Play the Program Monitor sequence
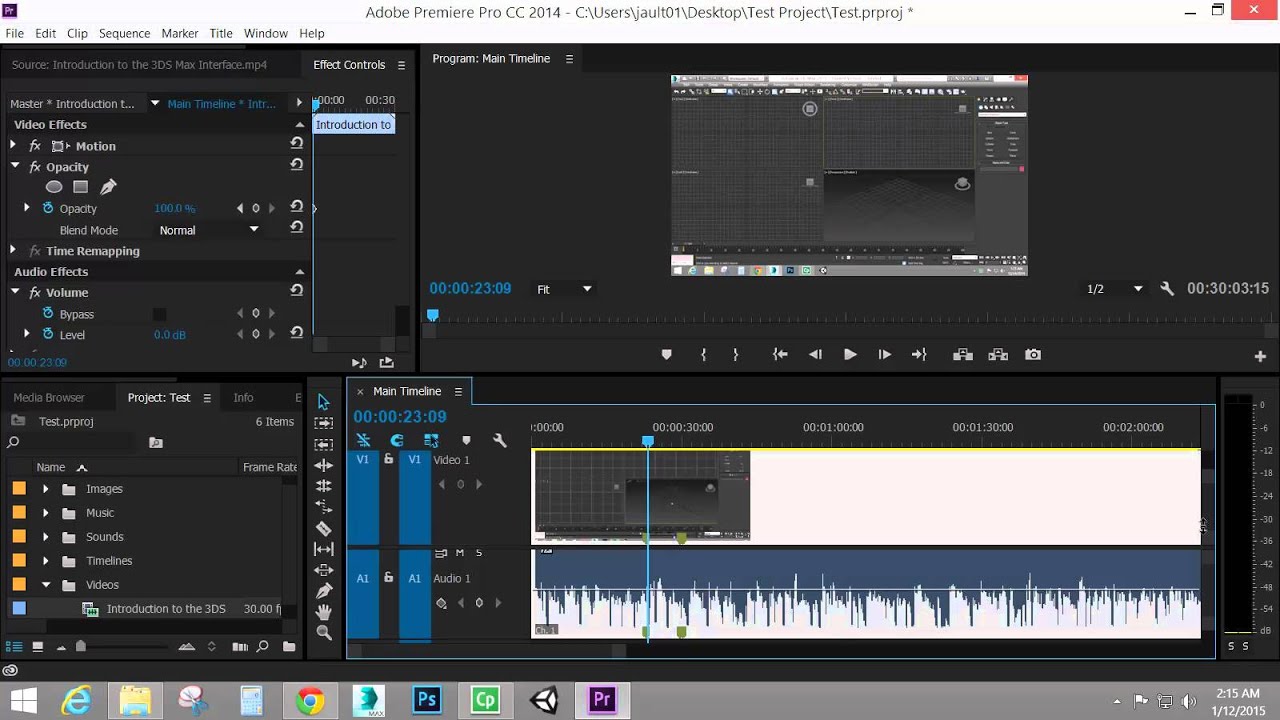Viewport: 1280px width, 720px height. tap(850, 355)
